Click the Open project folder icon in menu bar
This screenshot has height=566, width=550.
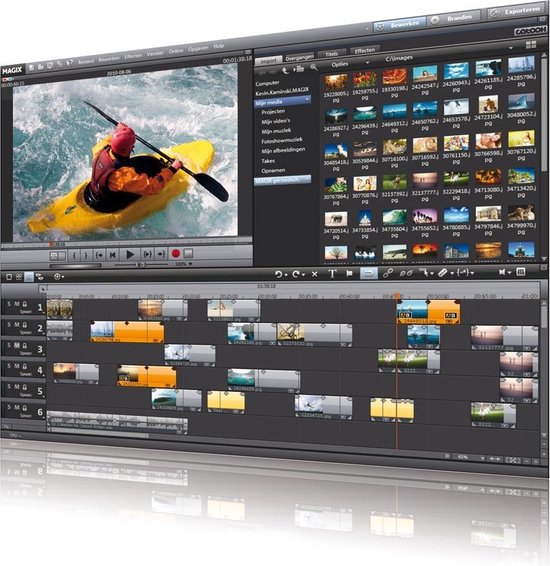click(41, 66)
